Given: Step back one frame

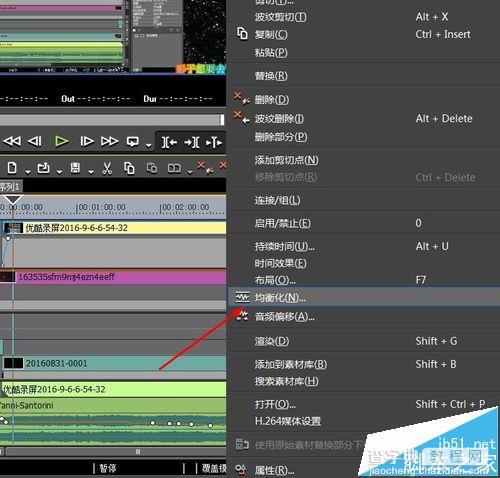Looking at the screenshot, I should tap(35, 142).
